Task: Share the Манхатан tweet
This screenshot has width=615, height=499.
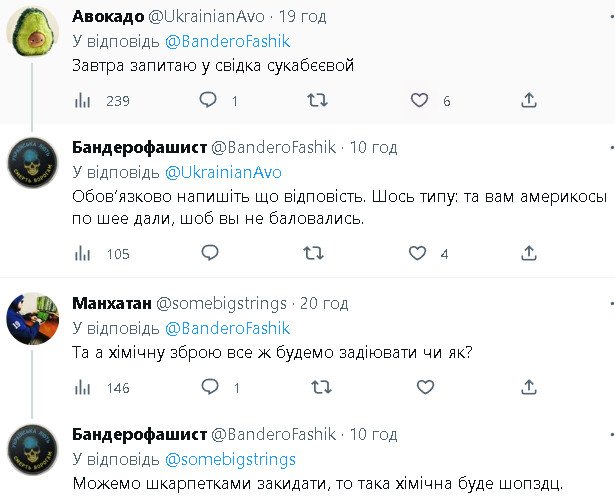Action: point(530,387)
